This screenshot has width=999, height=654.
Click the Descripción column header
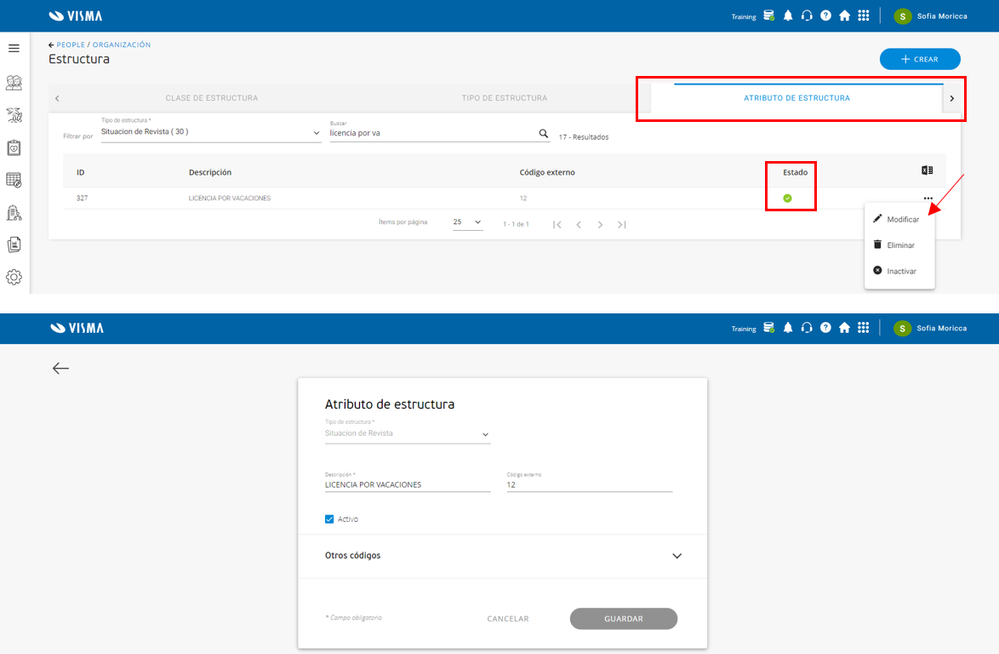point(210,173)
